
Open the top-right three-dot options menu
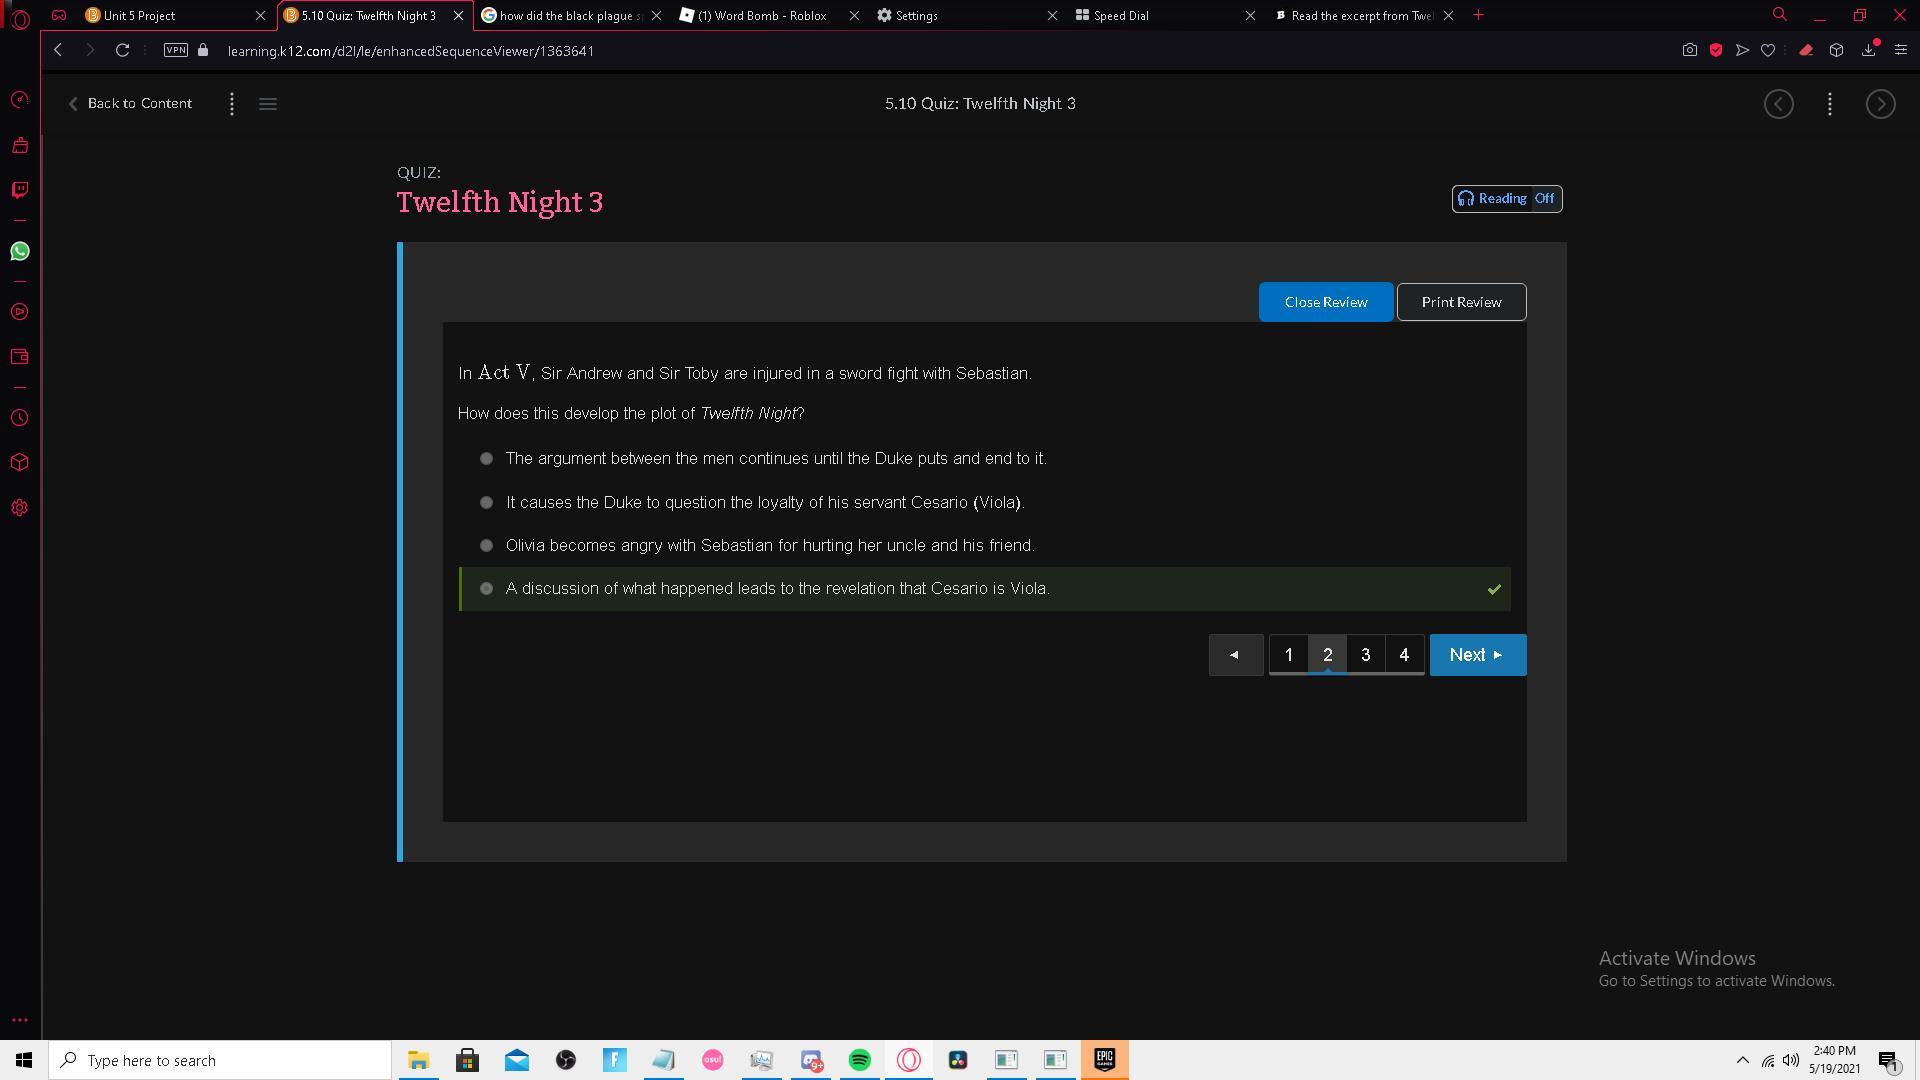(x=1829, y=104)
